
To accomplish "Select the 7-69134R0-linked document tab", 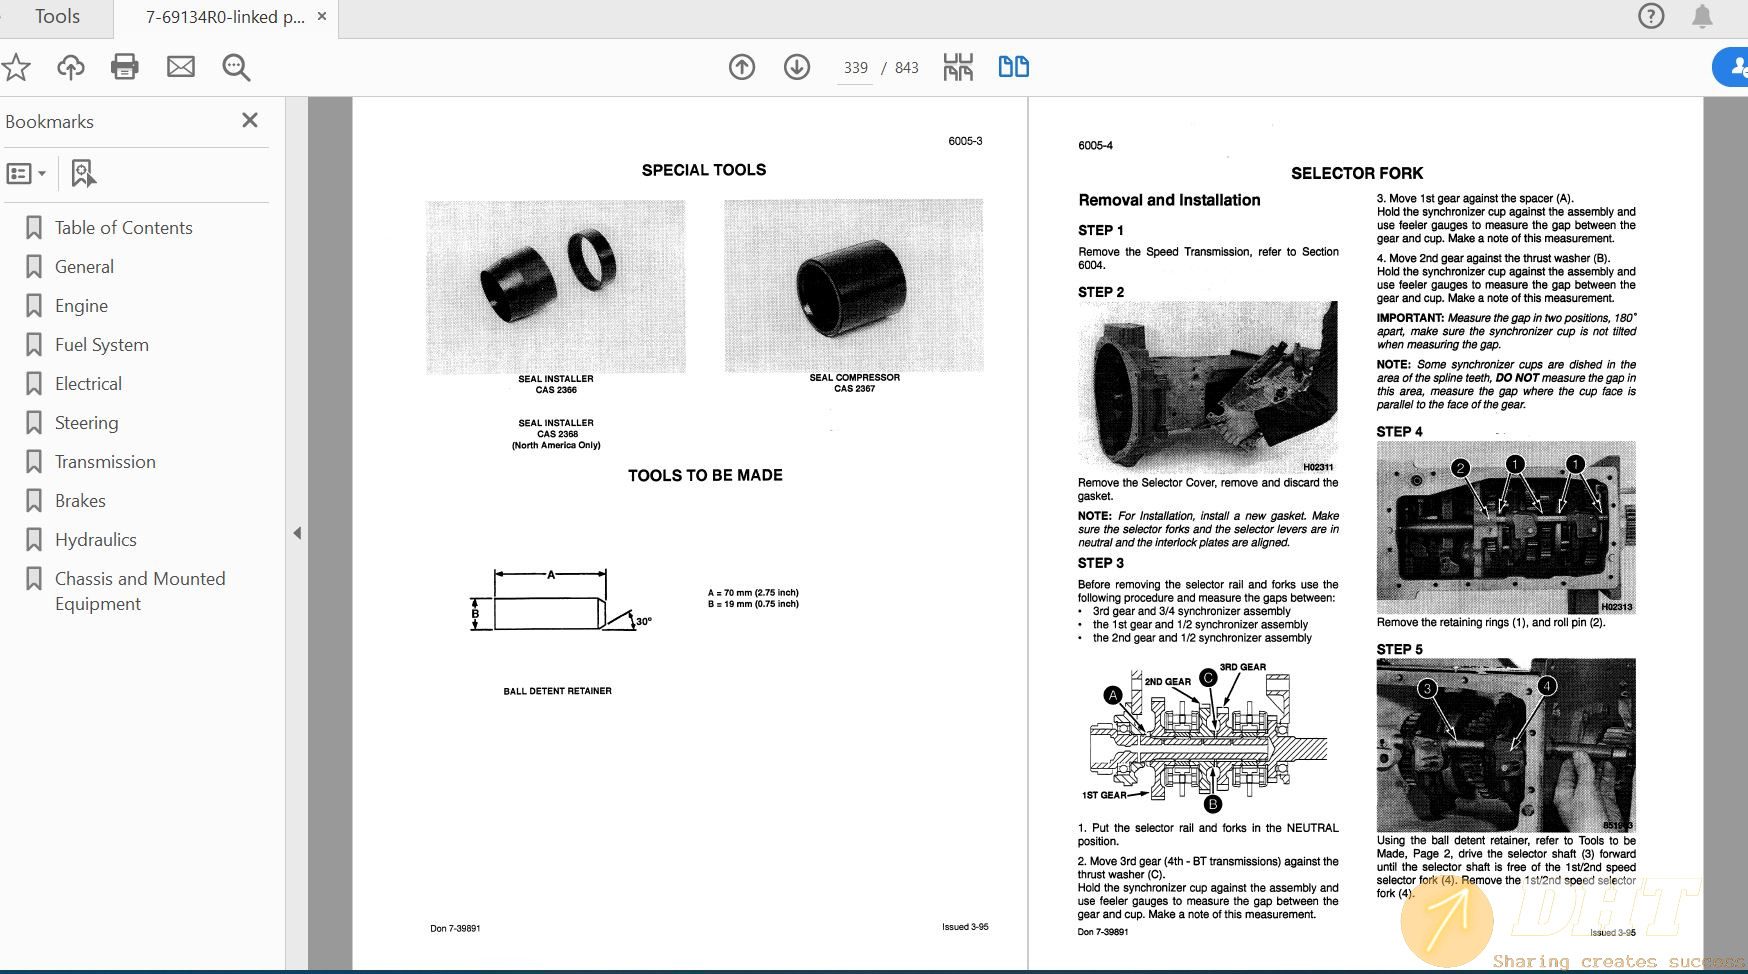I will click(x=225, y=17).
